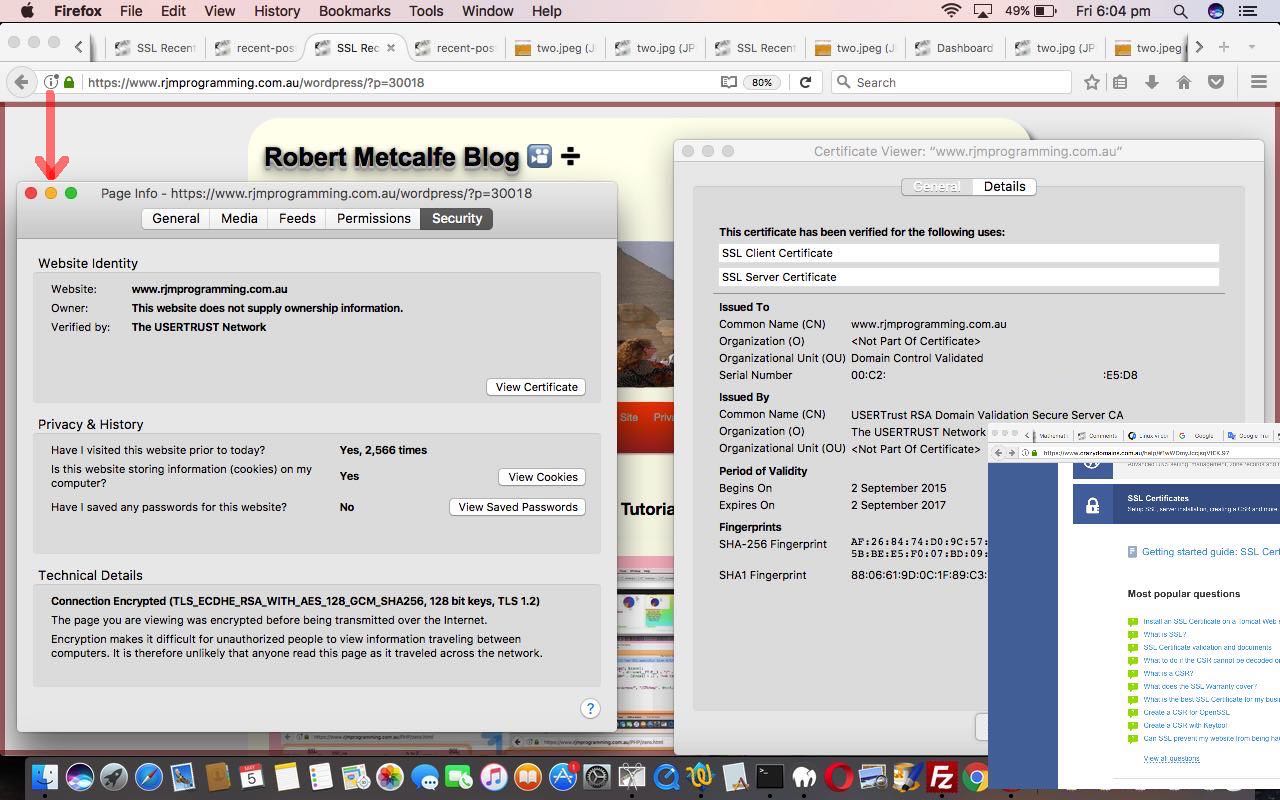
Task: Open Notification Center icon in menu bar
Action: (x=1248, y=11)
